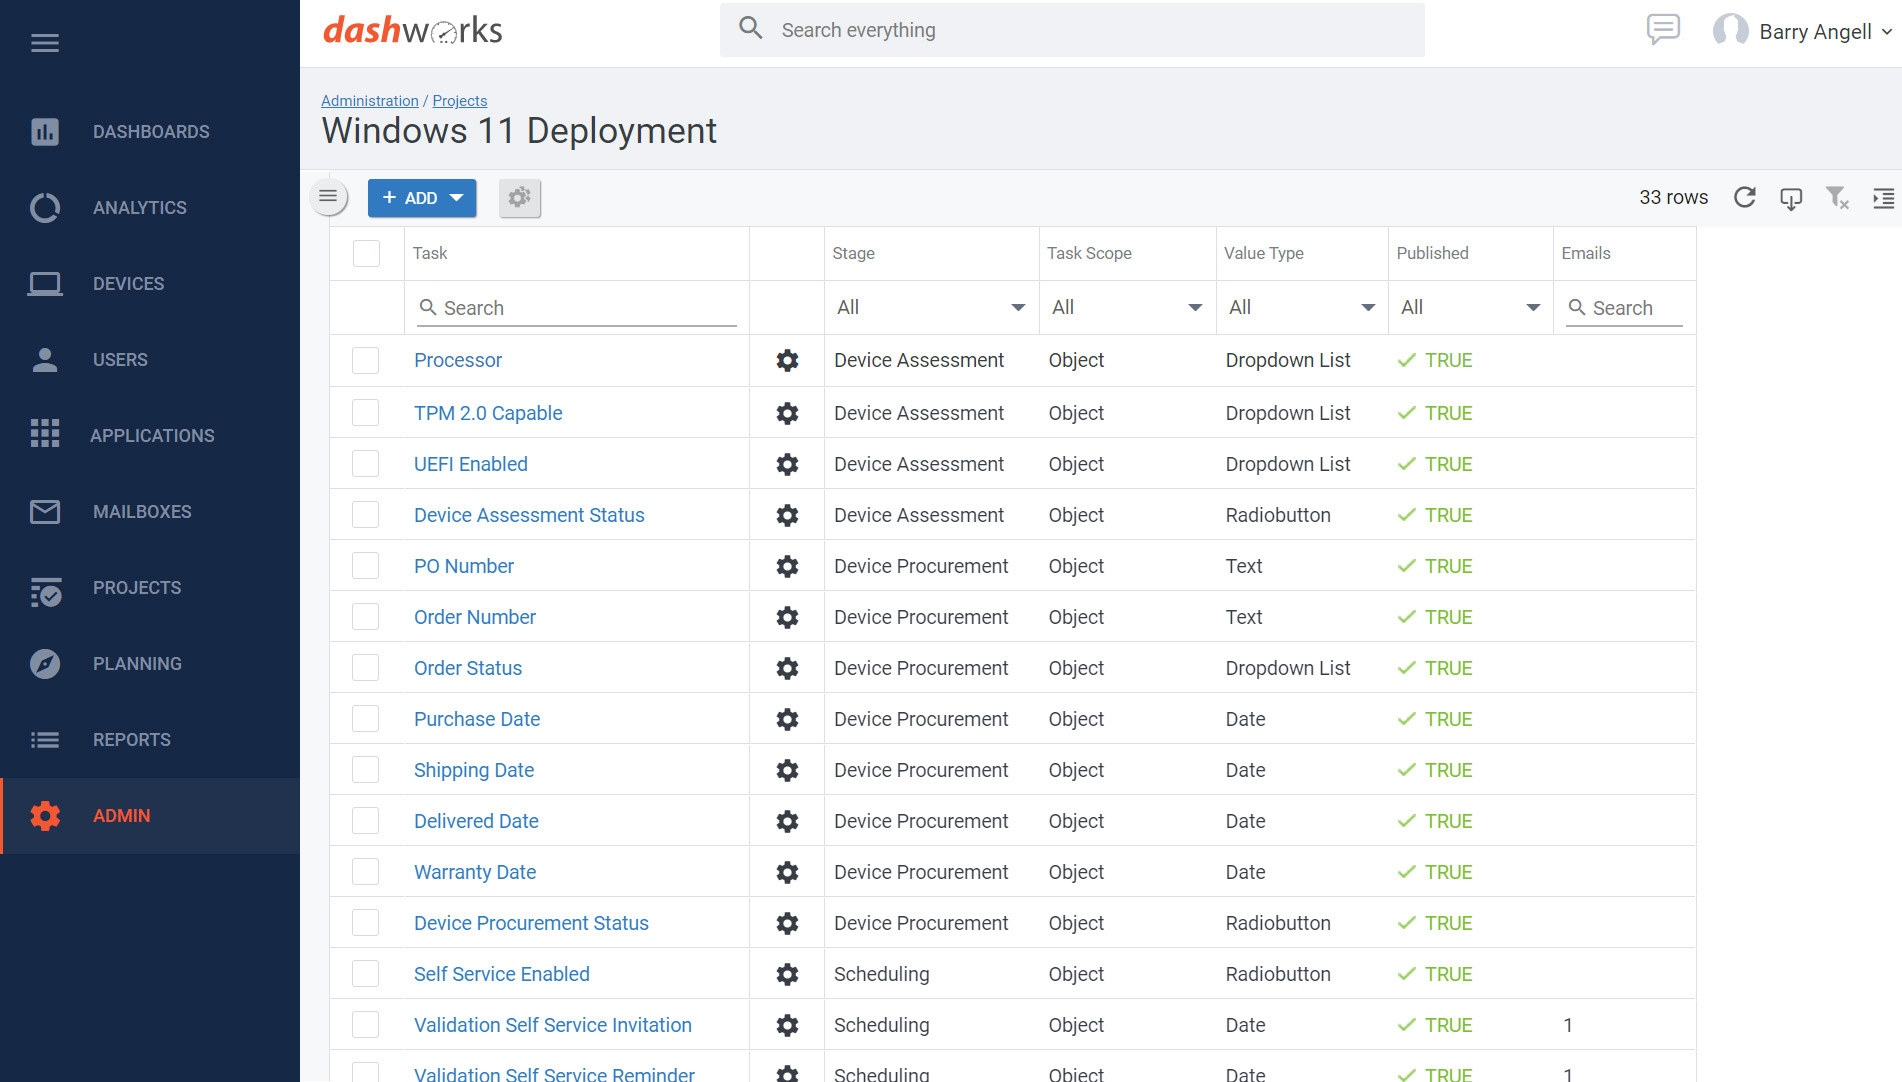Viewport: 1902px width, 1082px height.
Task: Click the gear icon for PO Number
Action: 788,566
